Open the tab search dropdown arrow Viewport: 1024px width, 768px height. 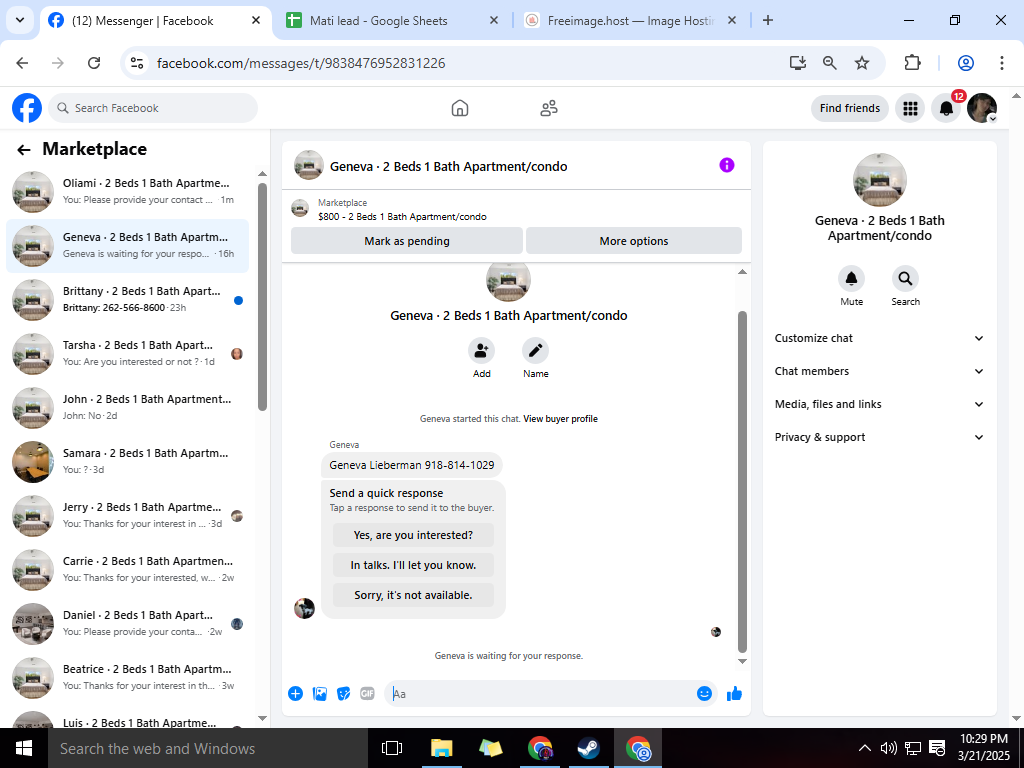pos(20,20)
